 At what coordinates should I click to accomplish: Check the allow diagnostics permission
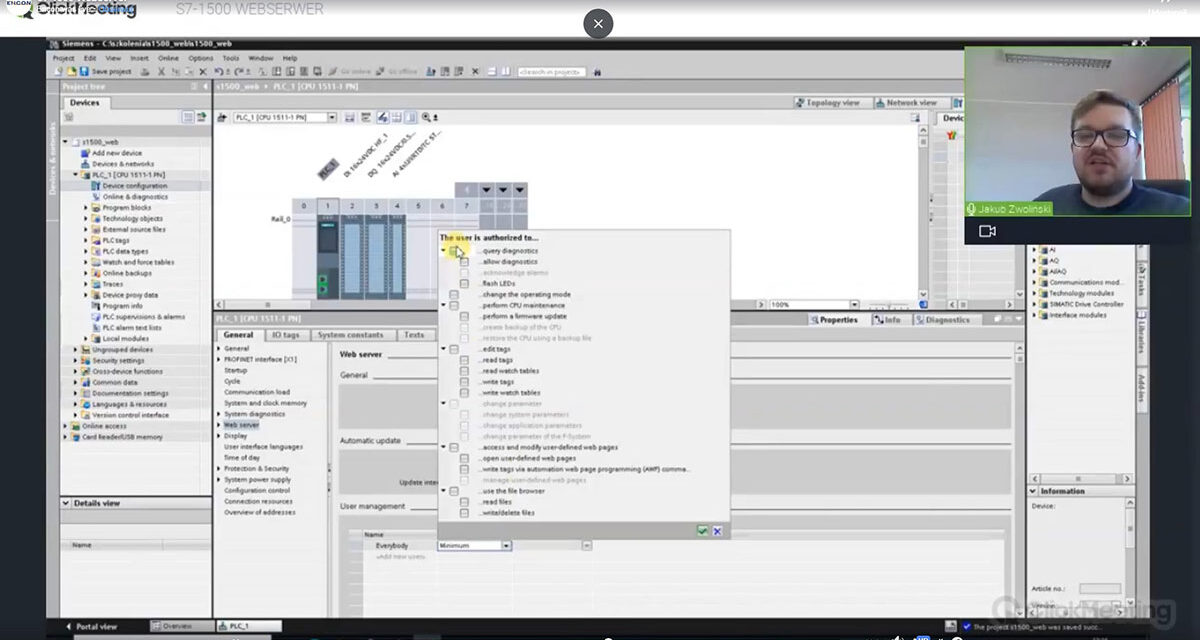pyautogui.click(x=464, y=262)
